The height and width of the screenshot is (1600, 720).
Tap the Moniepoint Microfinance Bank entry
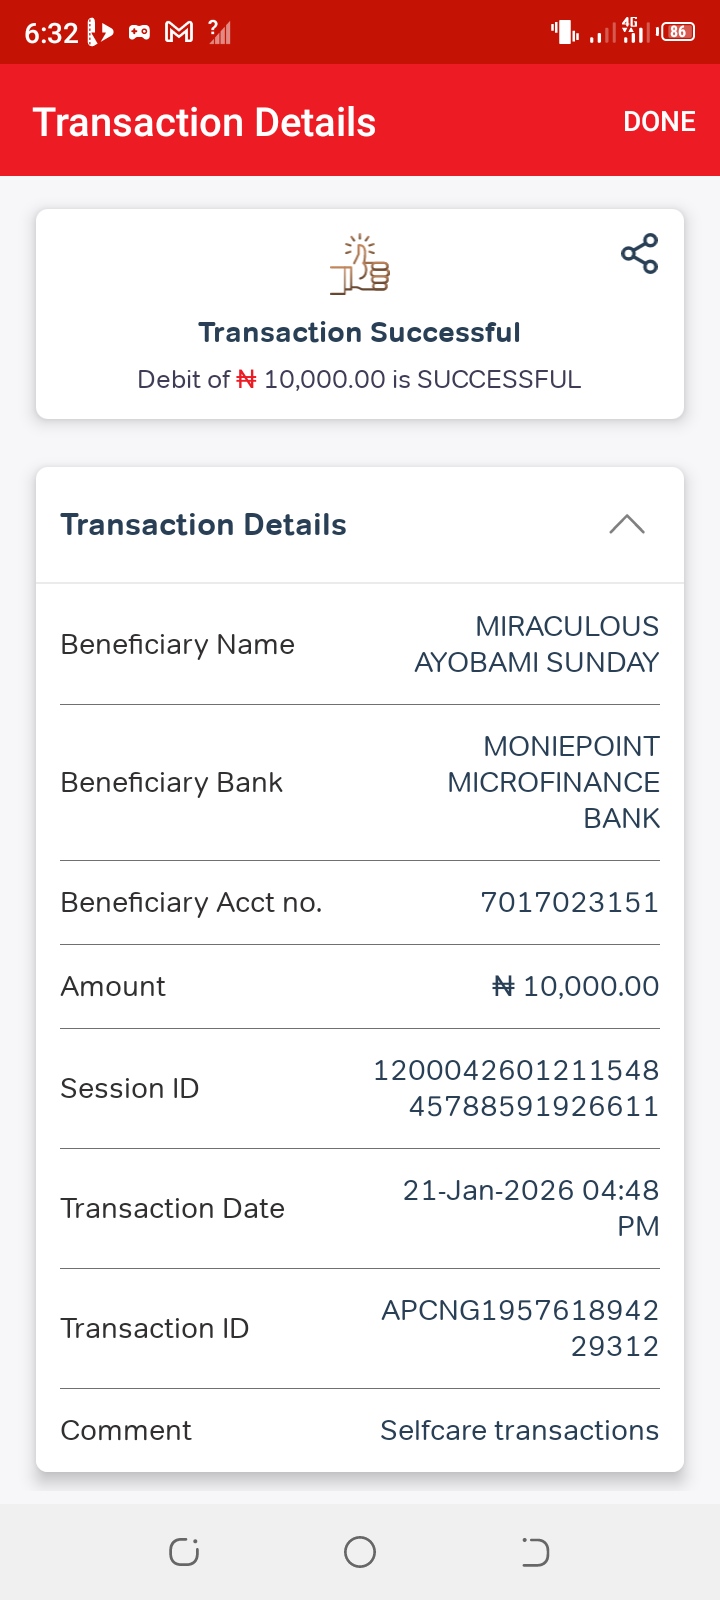point(553,782)
